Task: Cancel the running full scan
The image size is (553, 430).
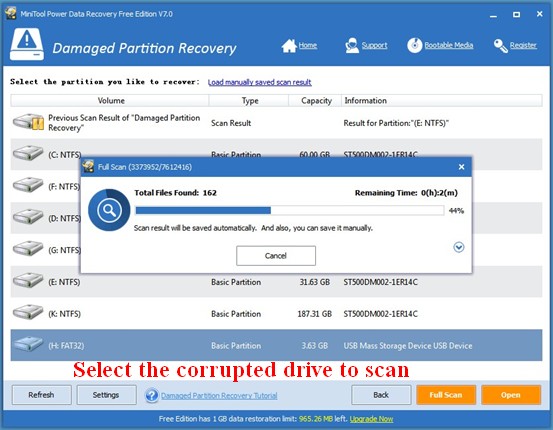Action: [276, 256]
